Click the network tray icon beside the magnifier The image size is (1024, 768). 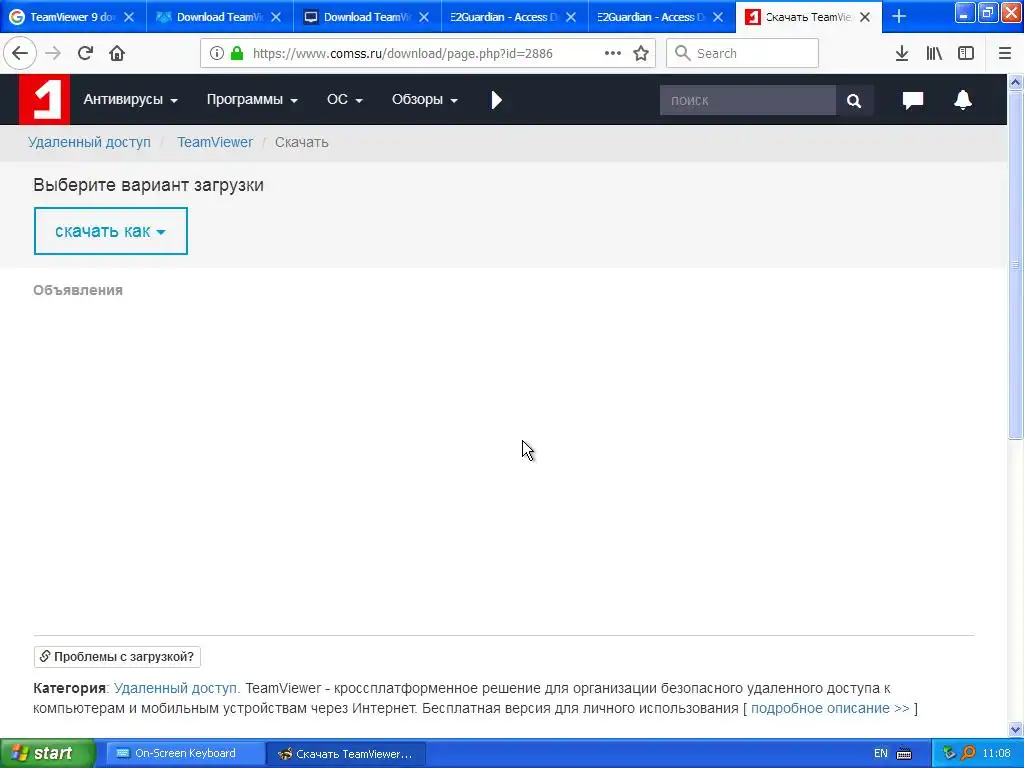coord(949,753)
